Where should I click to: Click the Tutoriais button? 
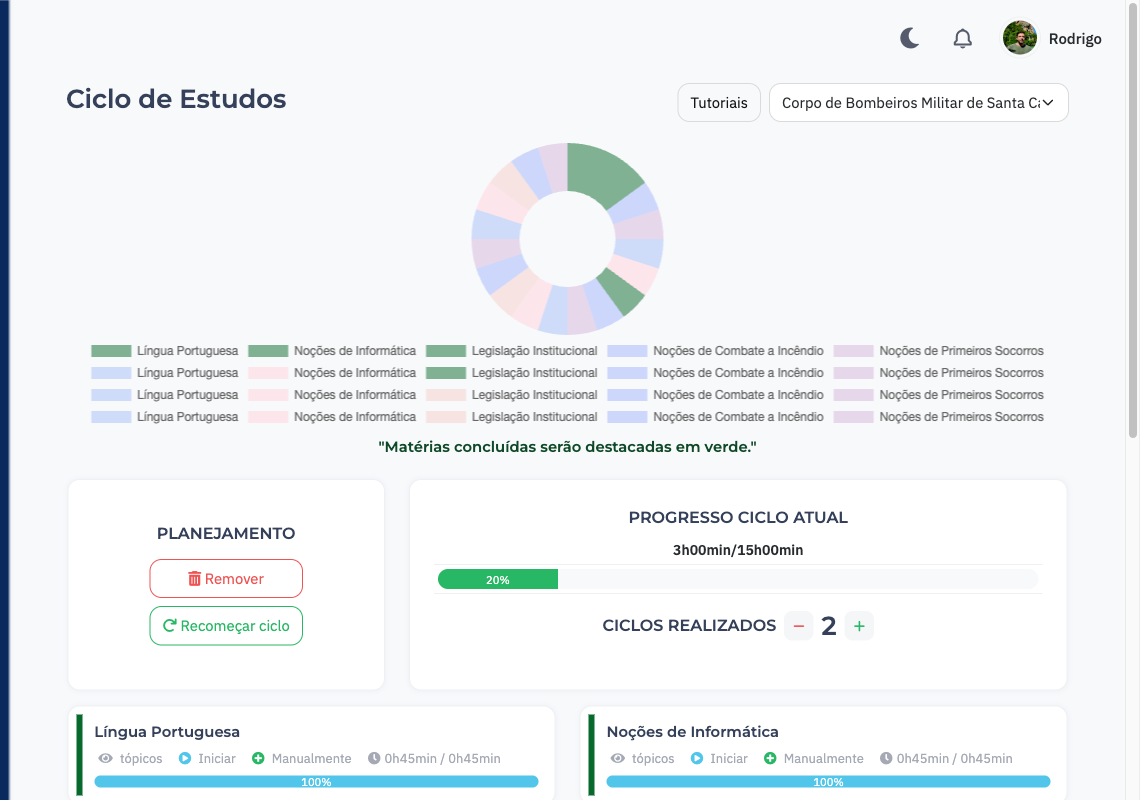(719, 103)
